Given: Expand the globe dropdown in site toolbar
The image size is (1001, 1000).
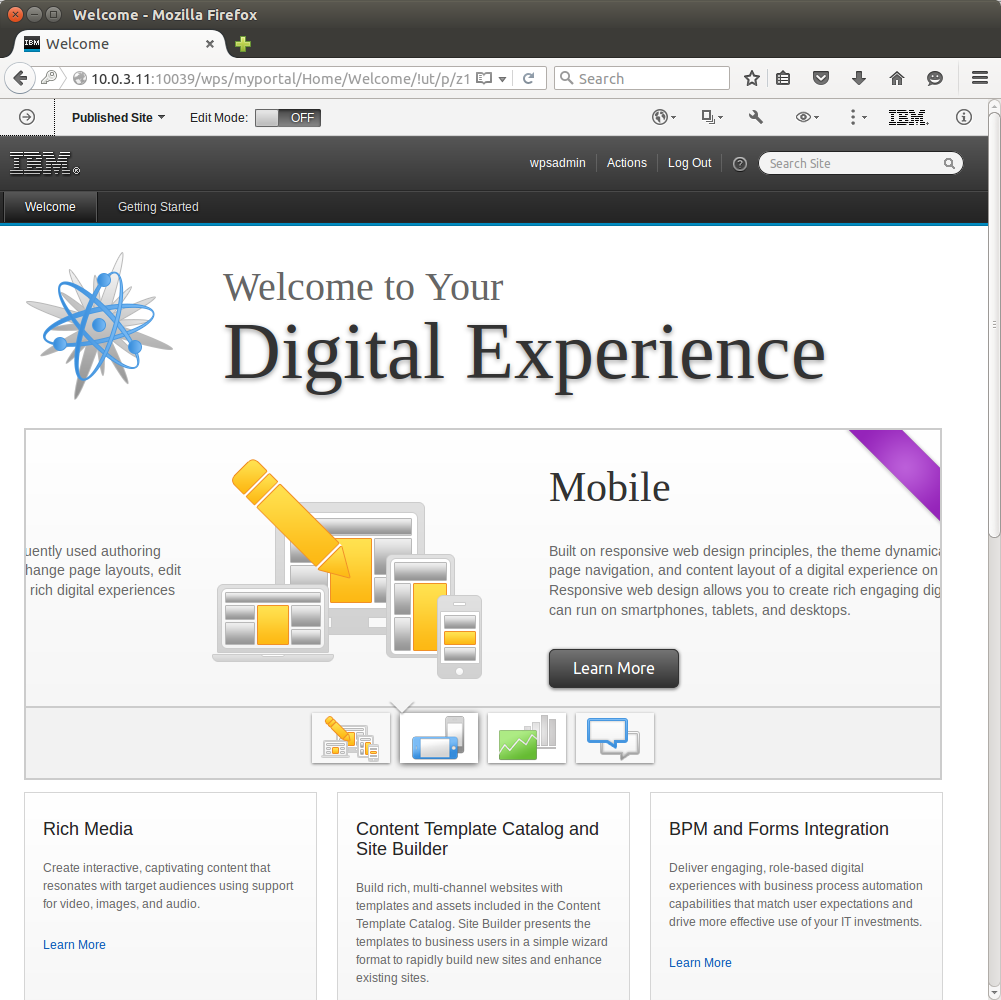Looking at the screenshot, I should [x=664, y=117].
